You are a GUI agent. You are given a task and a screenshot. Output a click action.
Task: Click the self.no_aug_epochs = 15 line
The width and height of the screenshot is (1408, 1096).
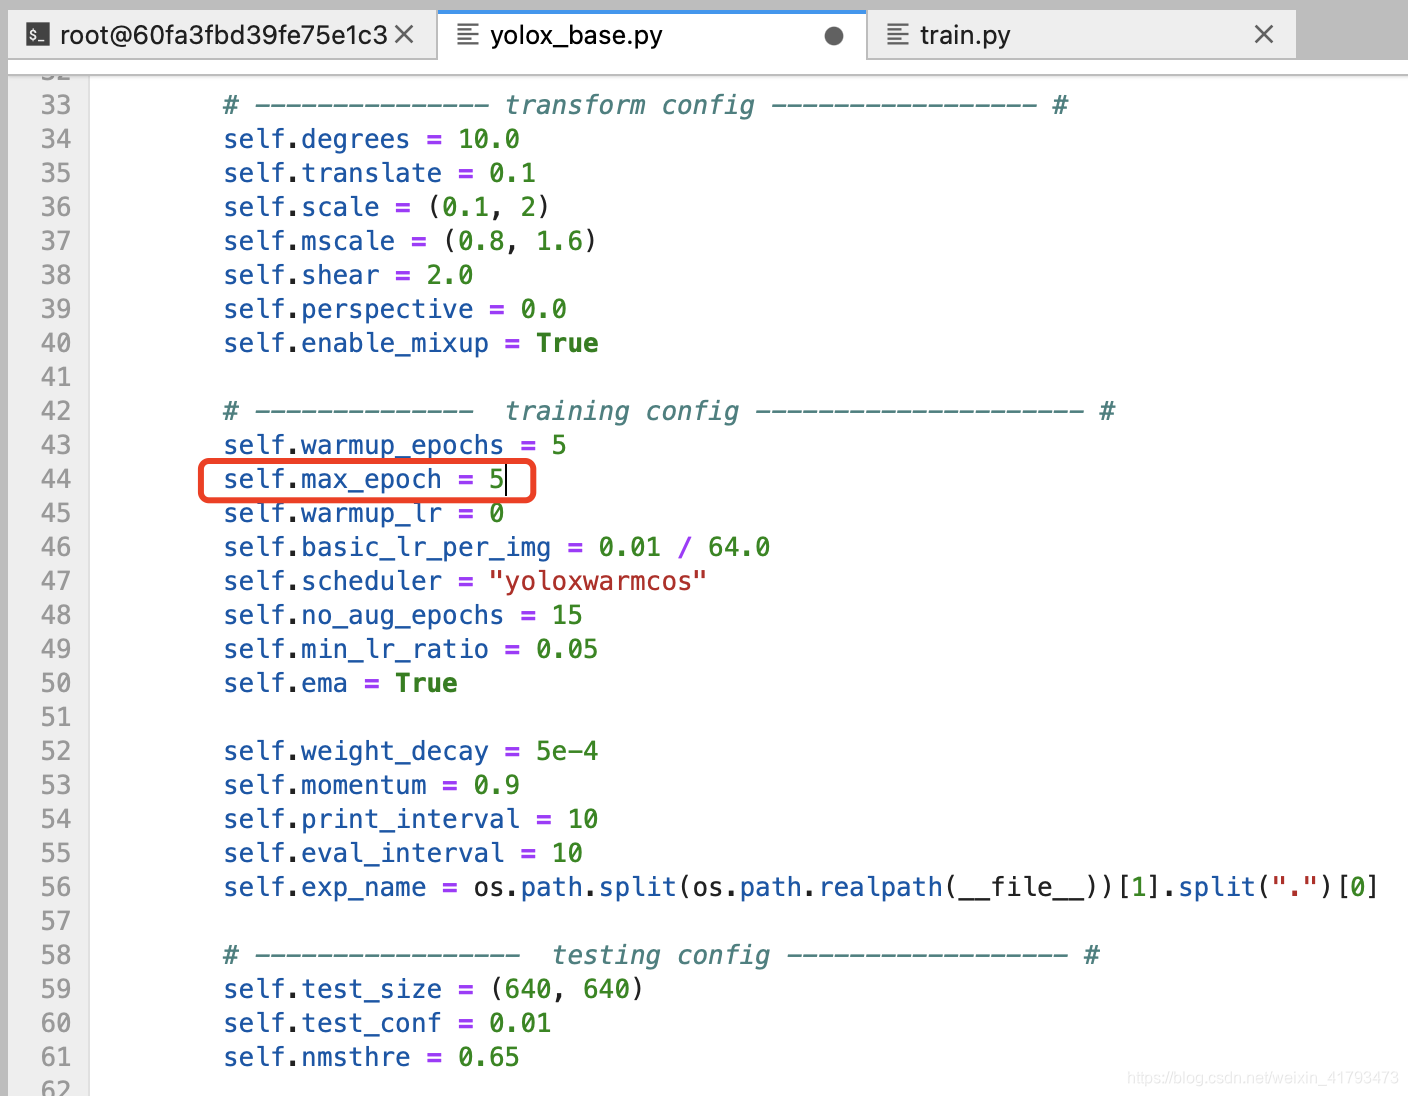(403, 615)
